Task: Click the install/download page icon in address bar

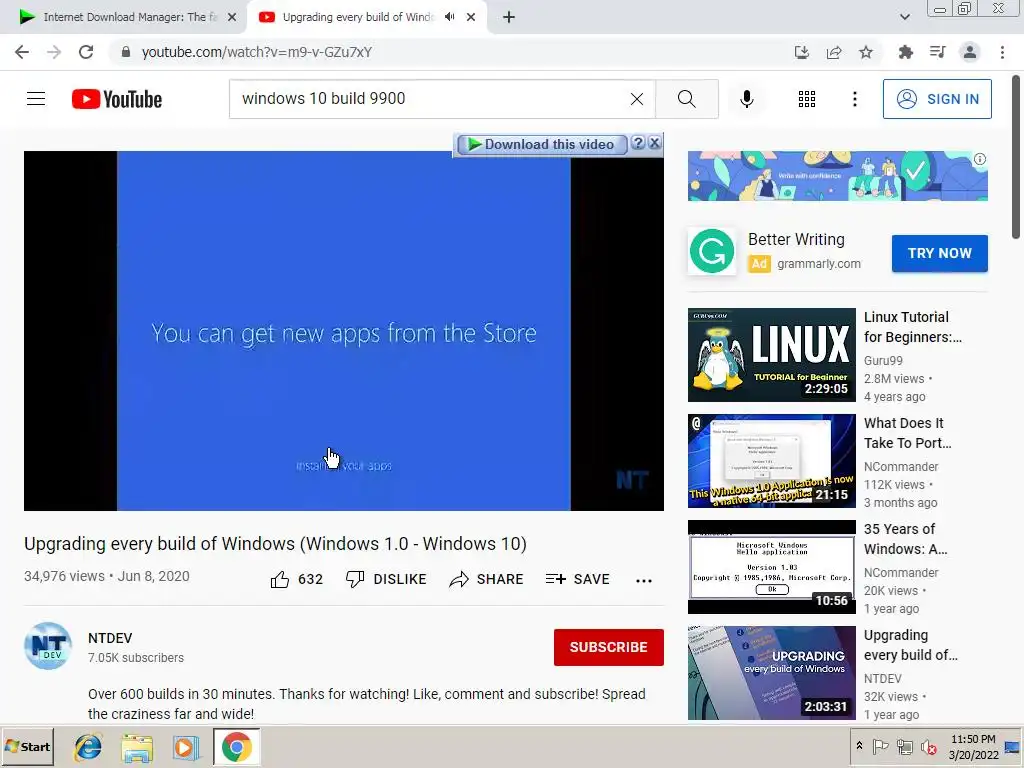Action: [x=802, y=52]
